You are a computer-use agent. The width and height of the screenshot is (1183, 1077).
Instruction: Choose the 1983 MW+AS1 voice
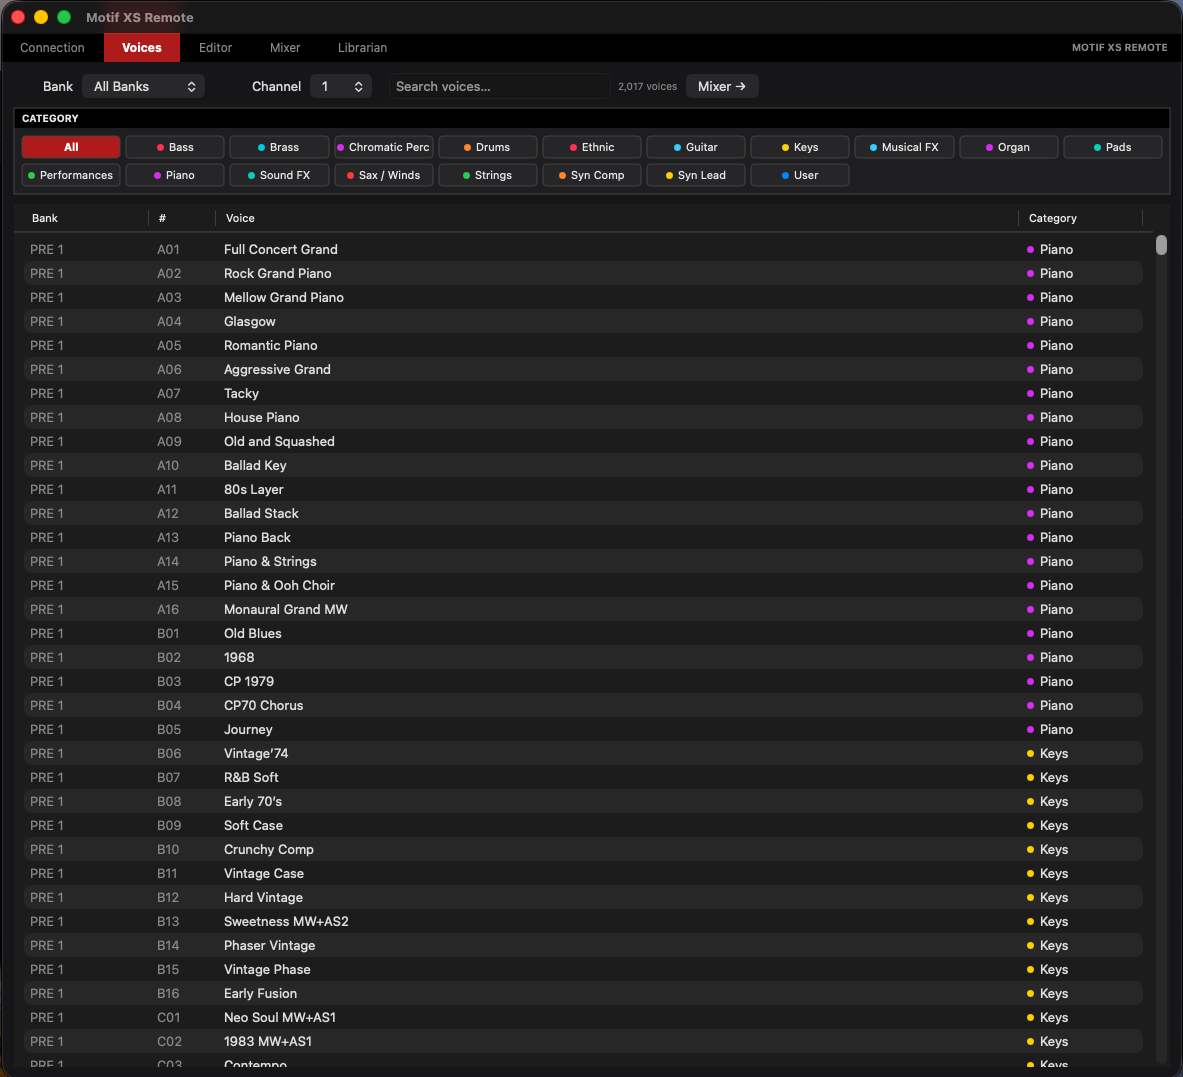coord(582,1042)
